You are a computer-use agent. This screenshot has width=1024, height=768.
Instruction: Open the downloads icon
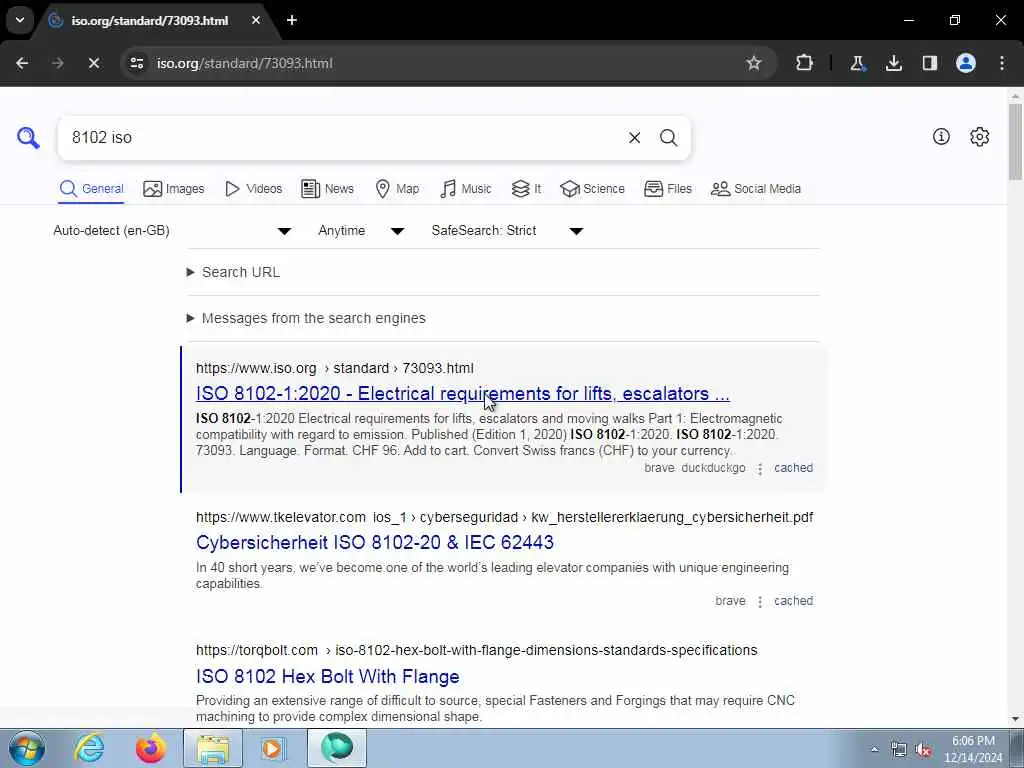coord(894,63)
